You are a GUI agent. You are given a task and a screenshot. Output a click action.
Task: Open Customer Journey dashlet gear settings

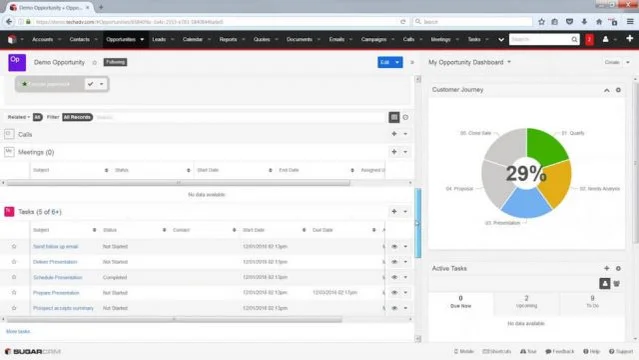[x=618, y=90]
